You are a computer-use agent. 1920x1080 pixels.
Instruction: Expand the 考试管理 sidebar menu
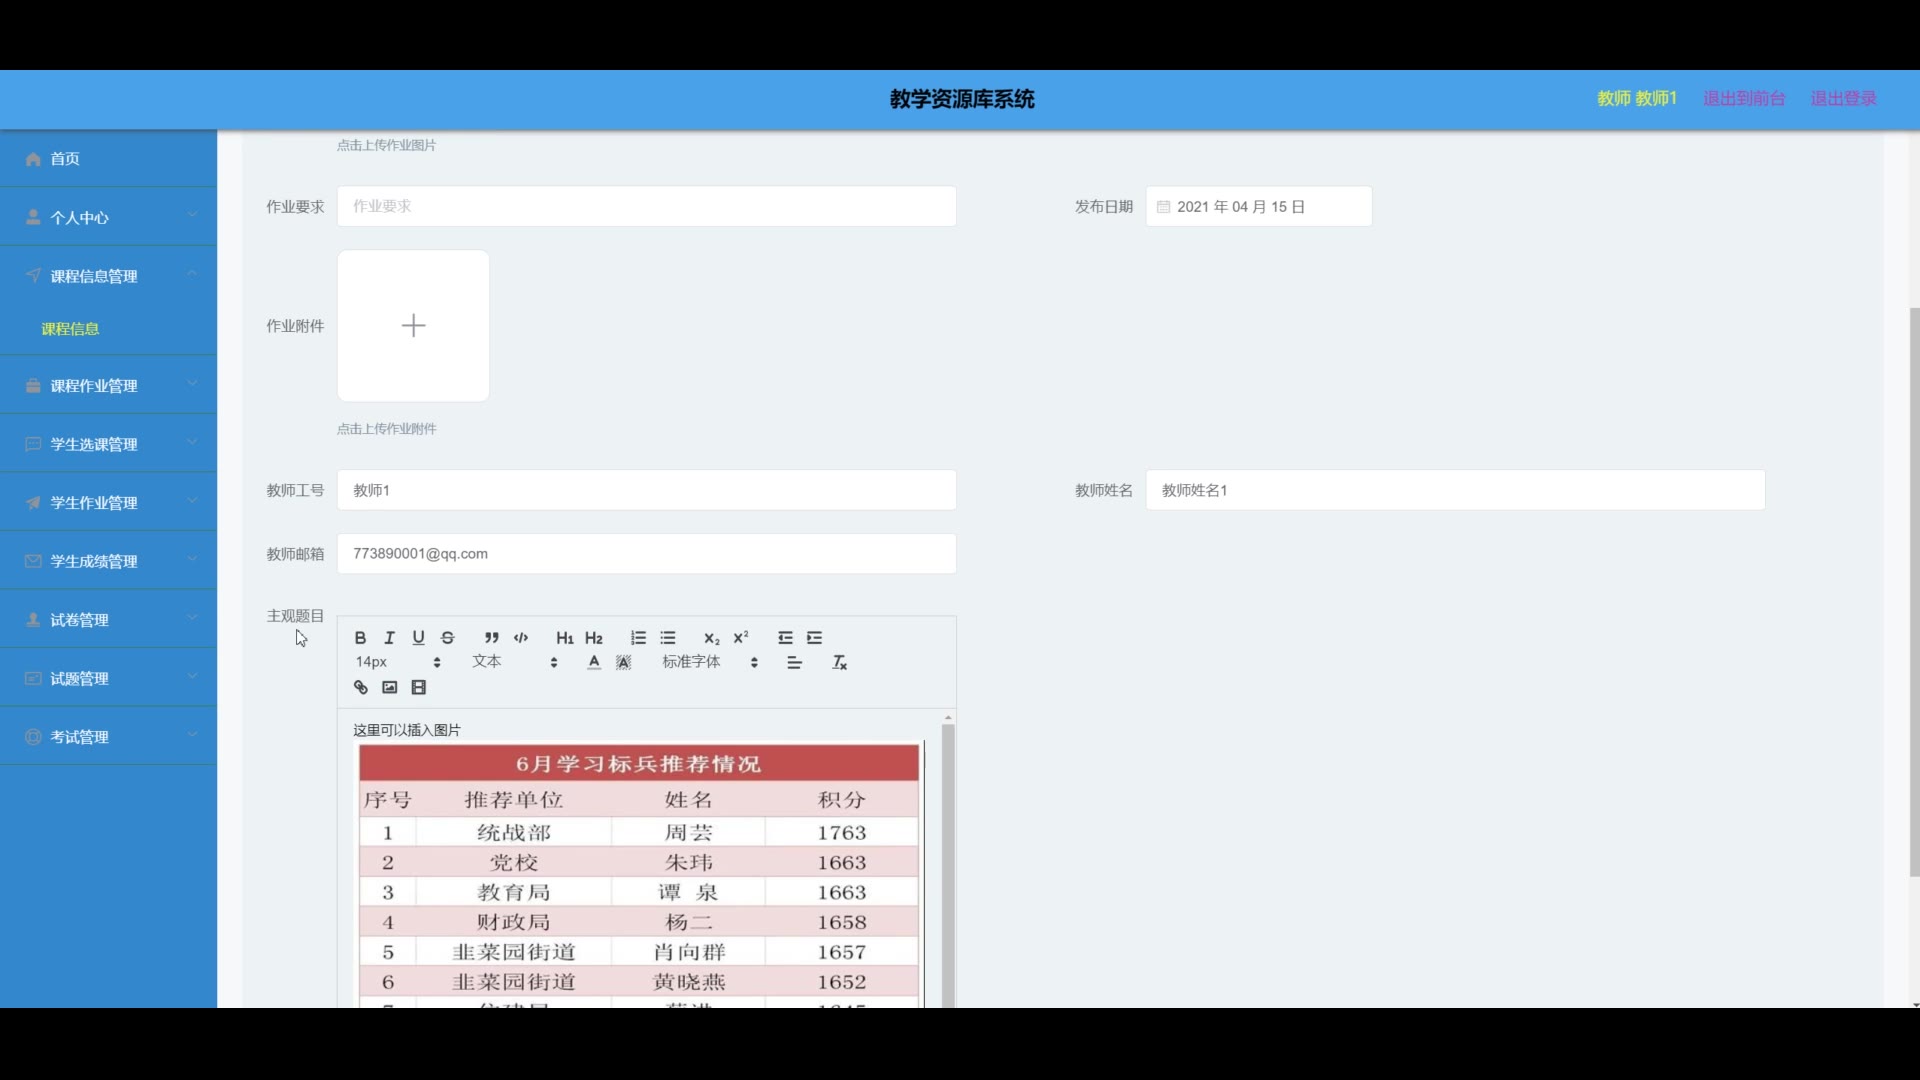(x=108, y=737)
